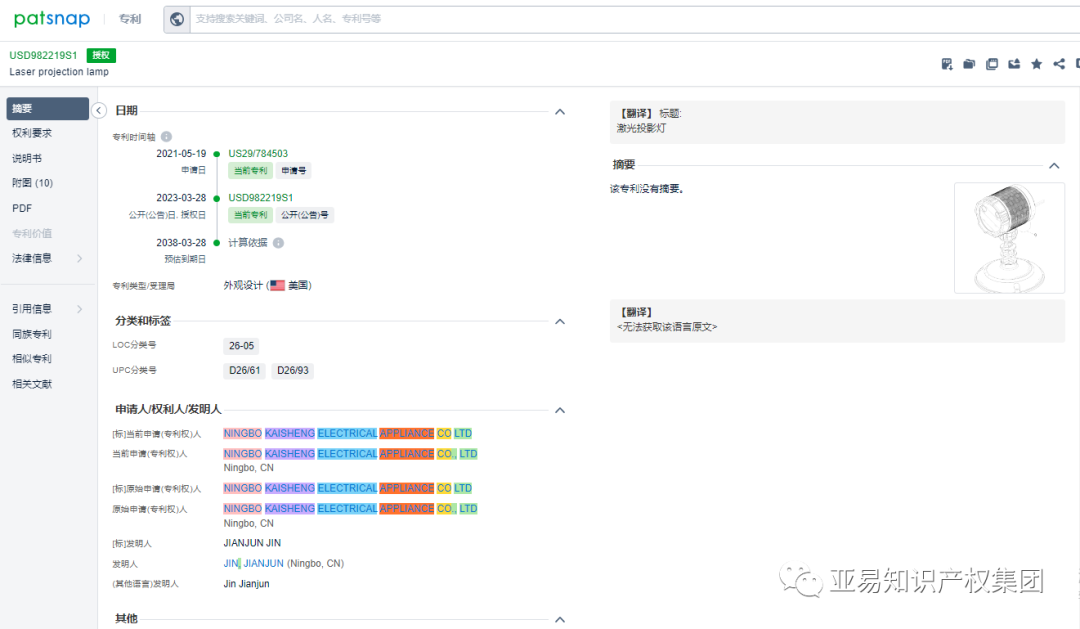Click the 公开(公告)号 tag

pos(304,215)
